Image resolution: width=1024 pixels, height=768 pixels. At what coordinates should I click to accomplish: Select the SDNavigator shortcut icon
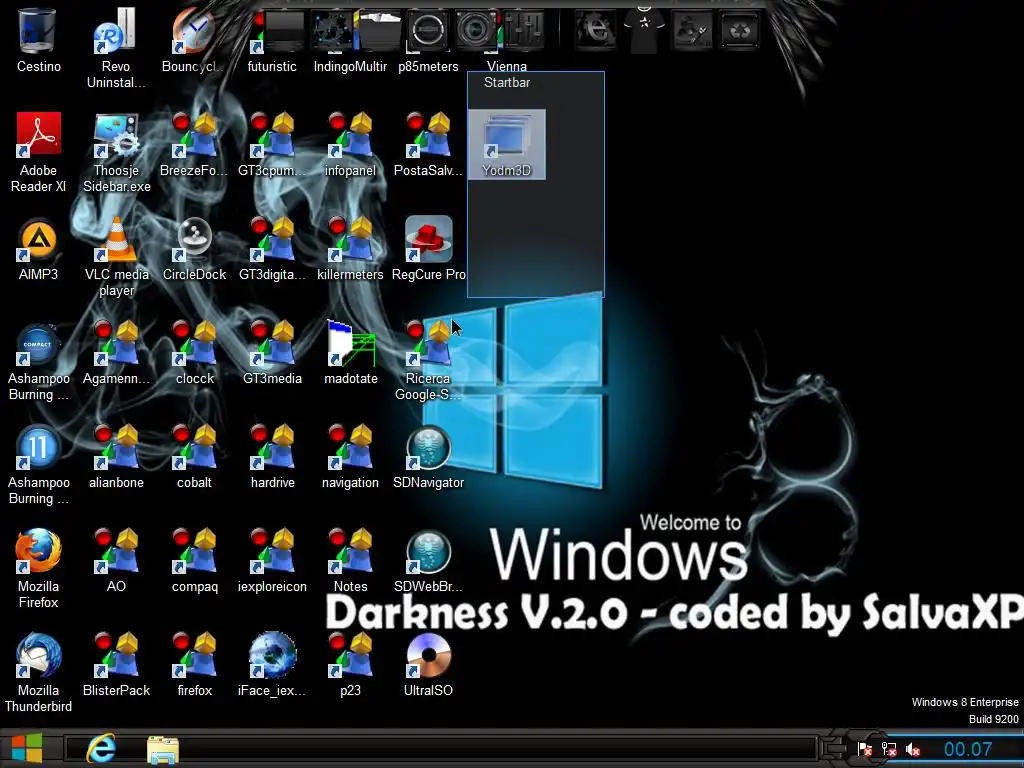[x=428, y=447]
